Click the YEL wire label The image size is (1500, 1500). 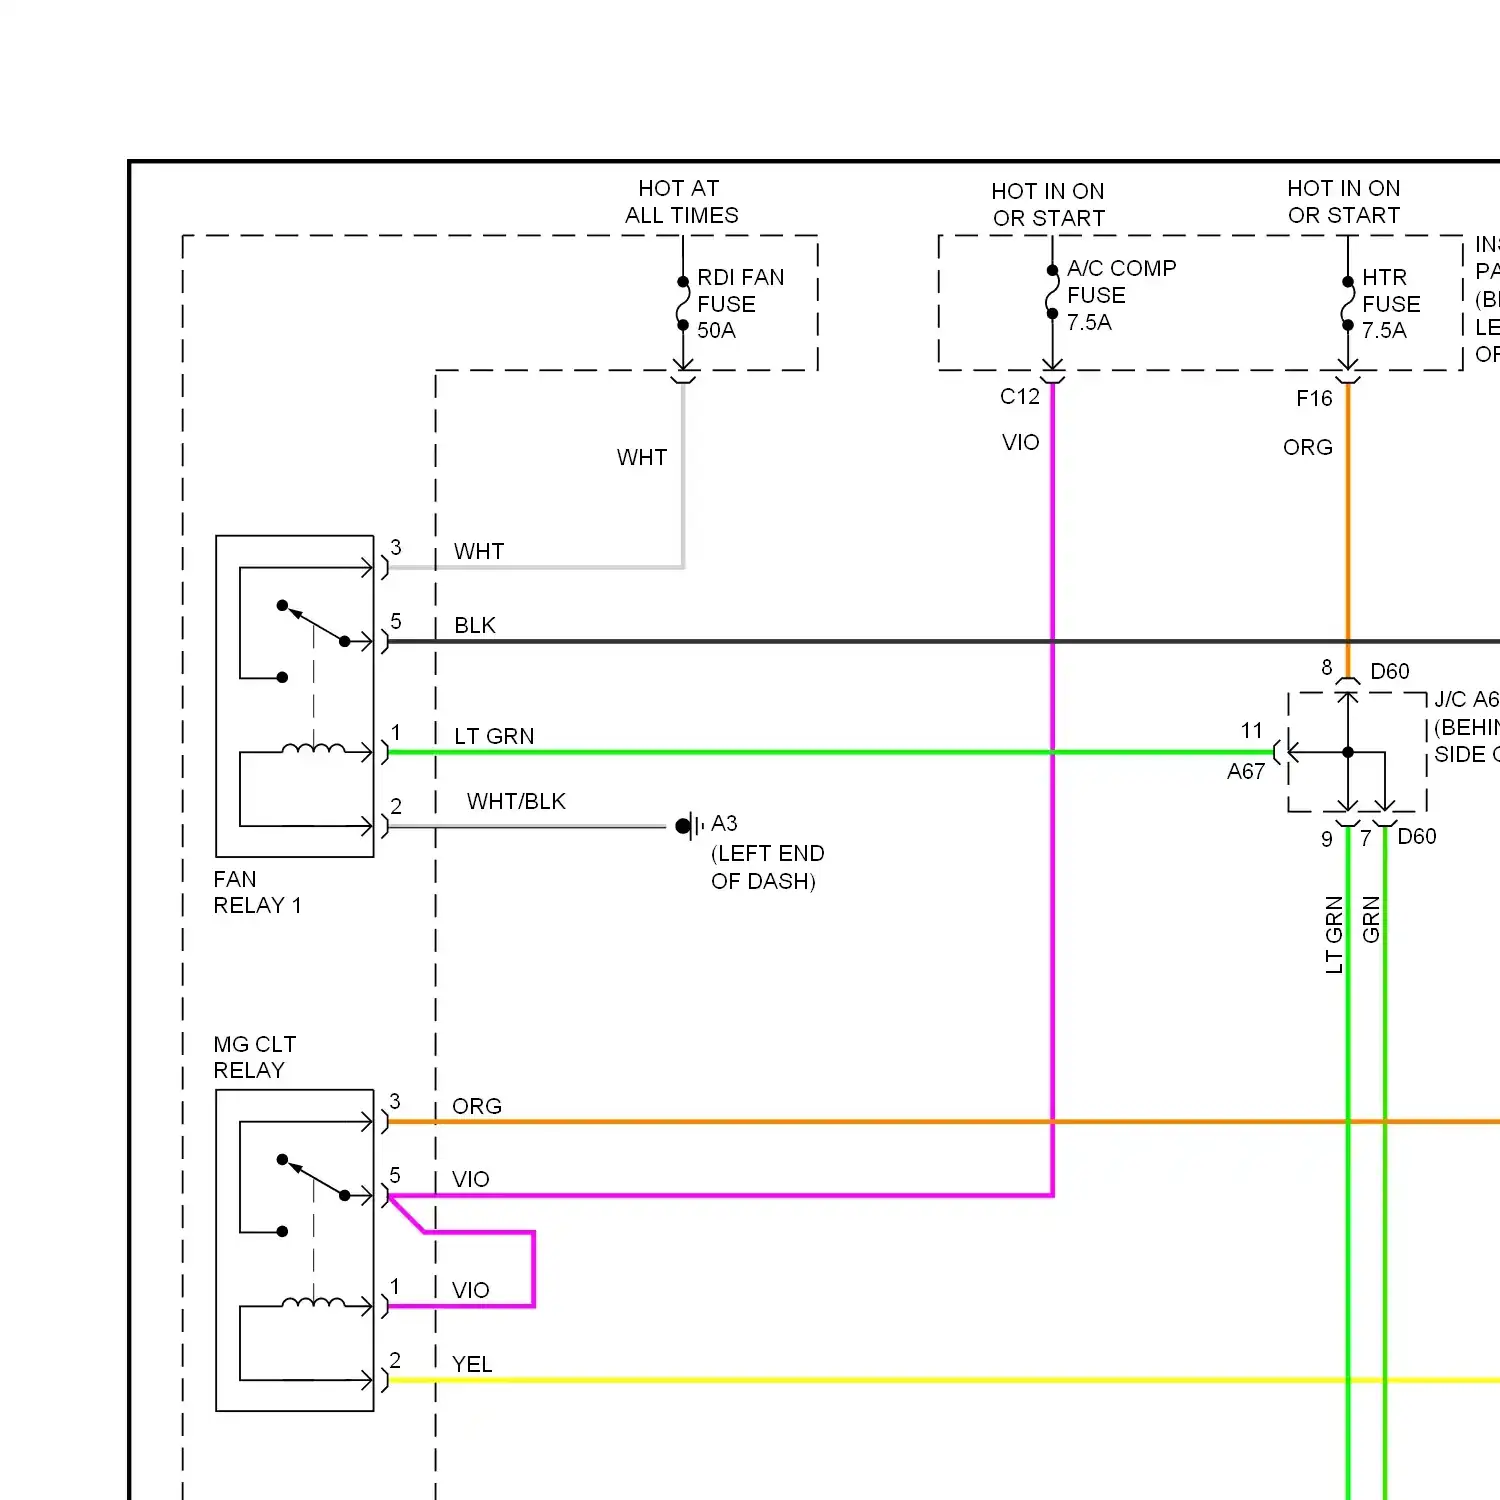coord(472,1364)
